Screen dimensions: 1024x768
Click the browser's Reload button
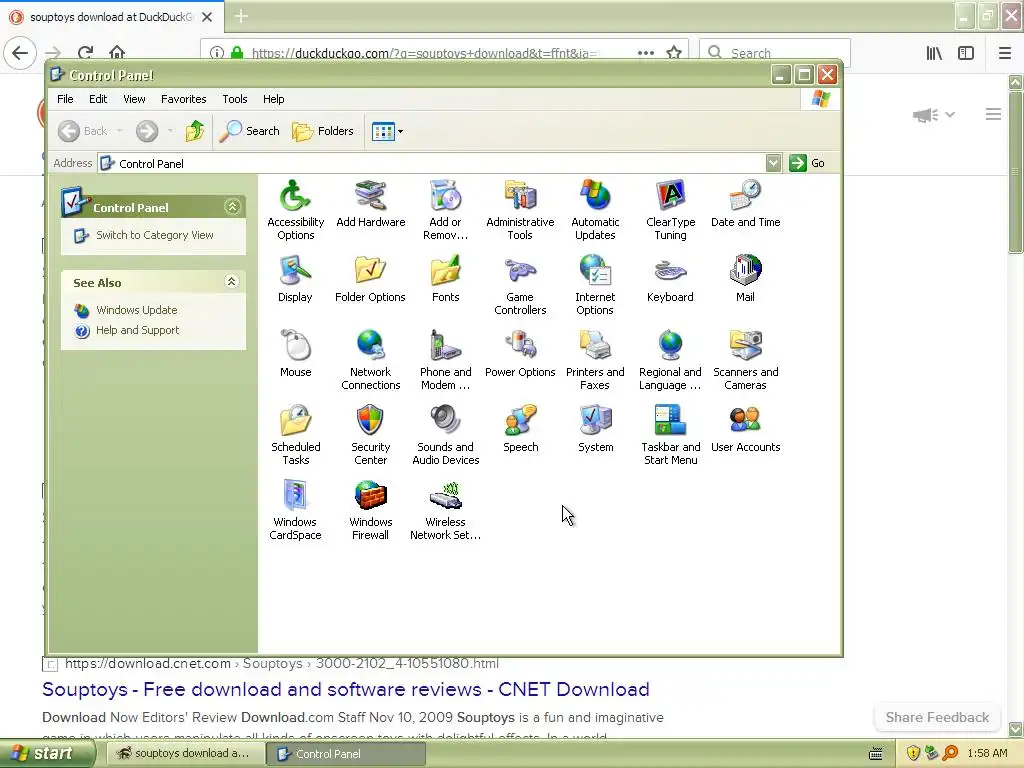point(86,52)
